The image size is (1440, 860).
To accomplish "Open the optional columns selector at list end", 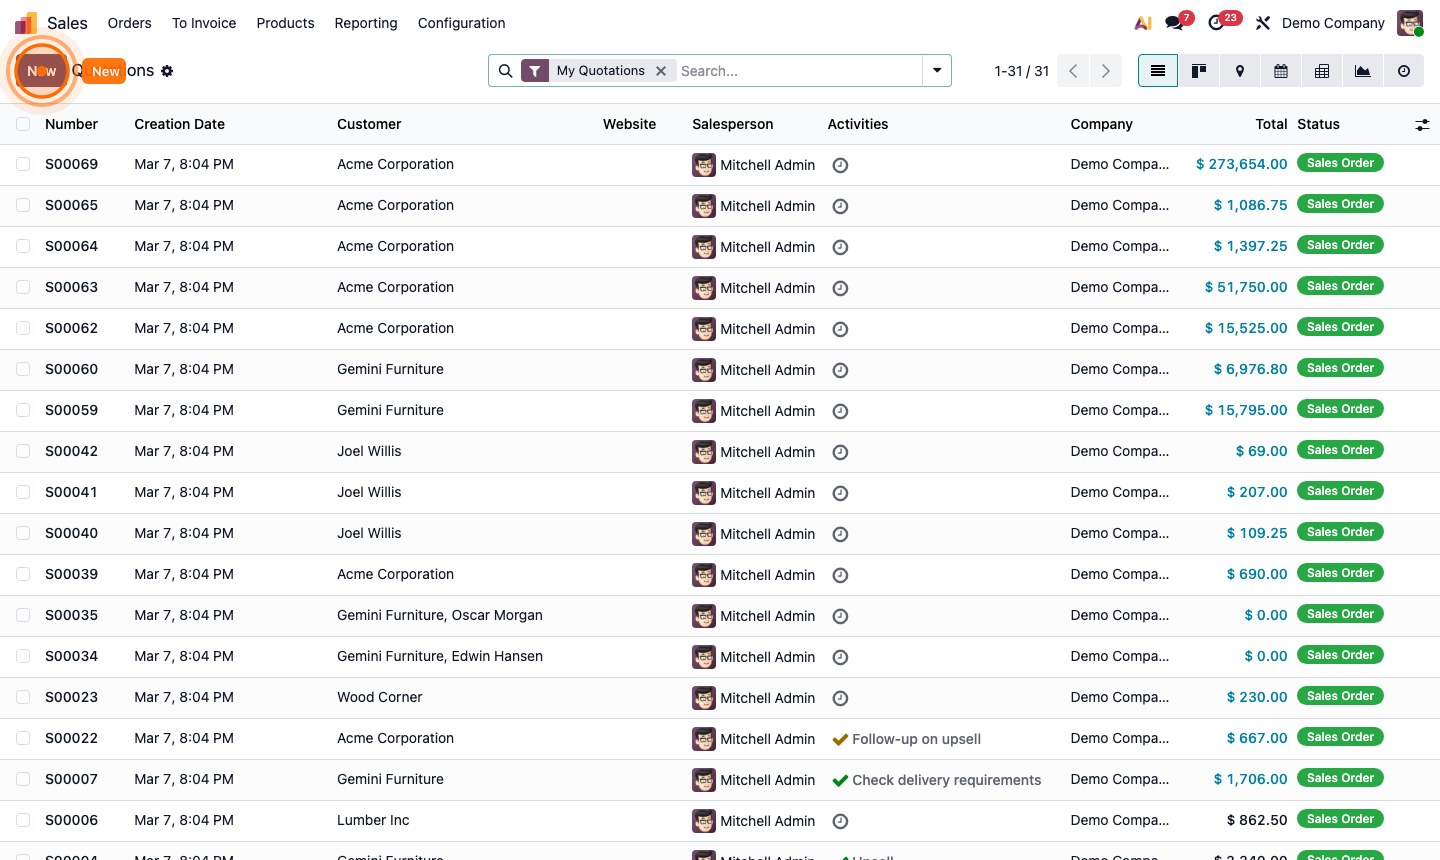I will (x=1422, y=124).
